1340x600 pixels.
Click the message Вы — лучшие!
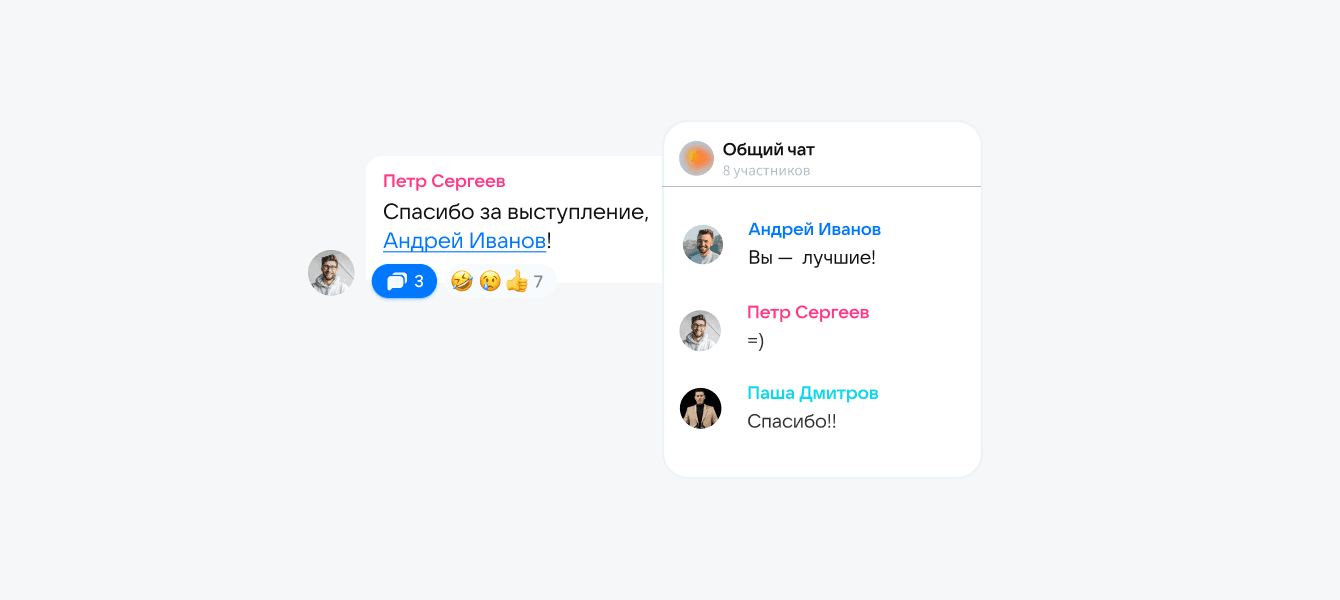pyautogui.click(x=812, y=258)
